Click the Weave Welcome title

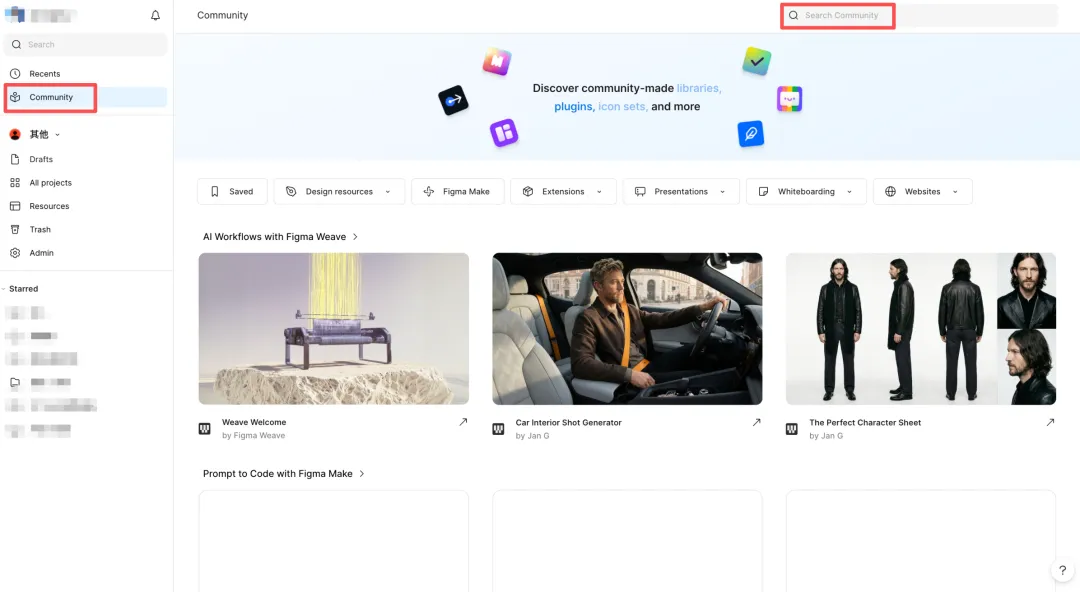[253, 422]
